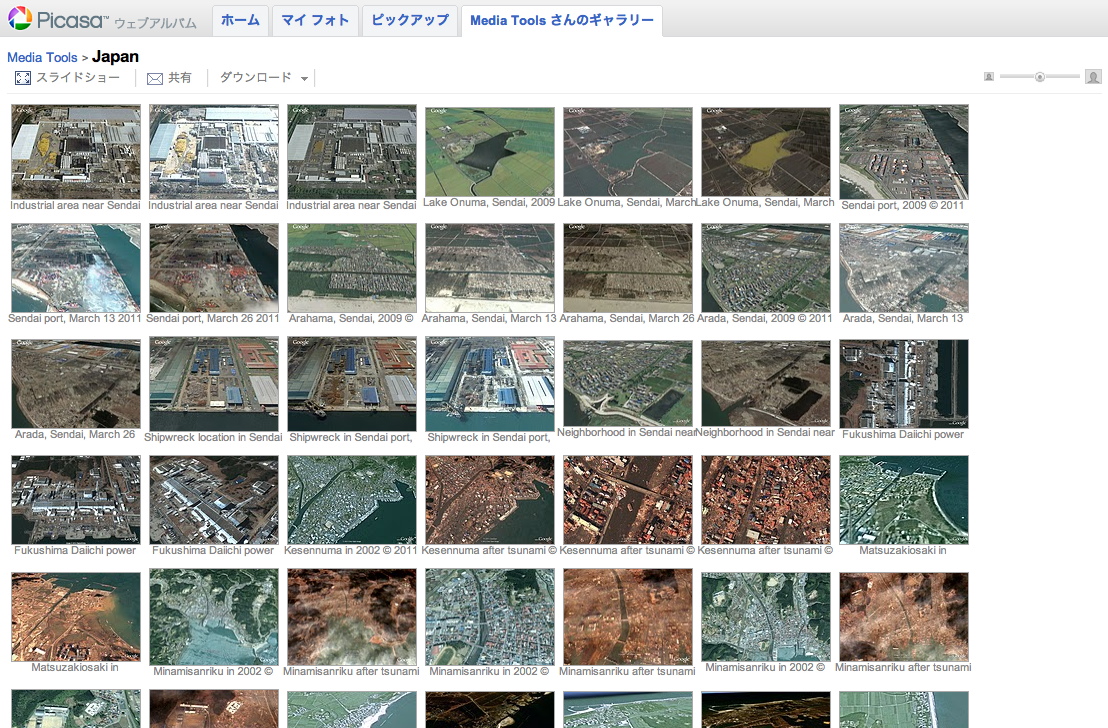Open the Kesennuma in 2002 thumbnail
Screen dimensions: 1108x728
[x=352, y=500]
